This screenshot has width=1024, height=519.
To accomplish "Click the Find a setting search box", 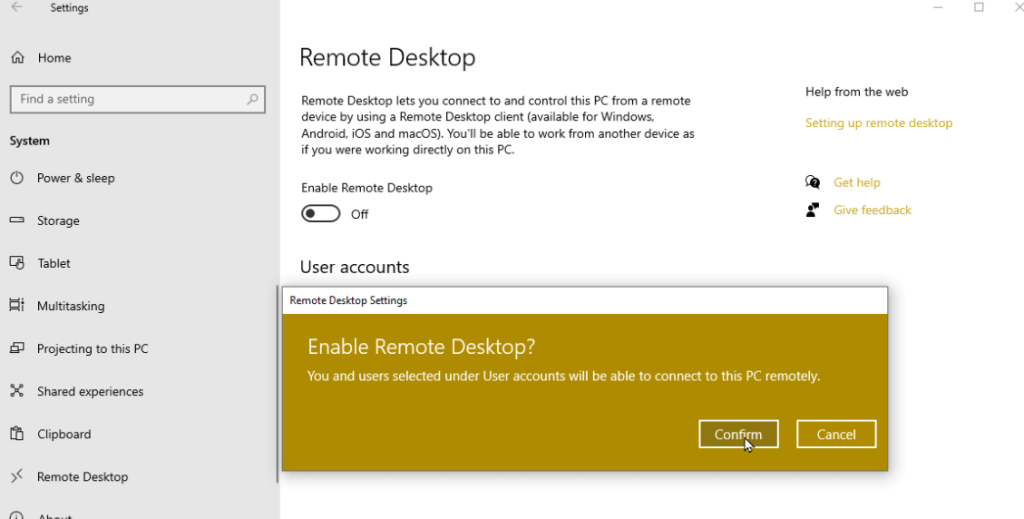I will click(x=137, y=99).
